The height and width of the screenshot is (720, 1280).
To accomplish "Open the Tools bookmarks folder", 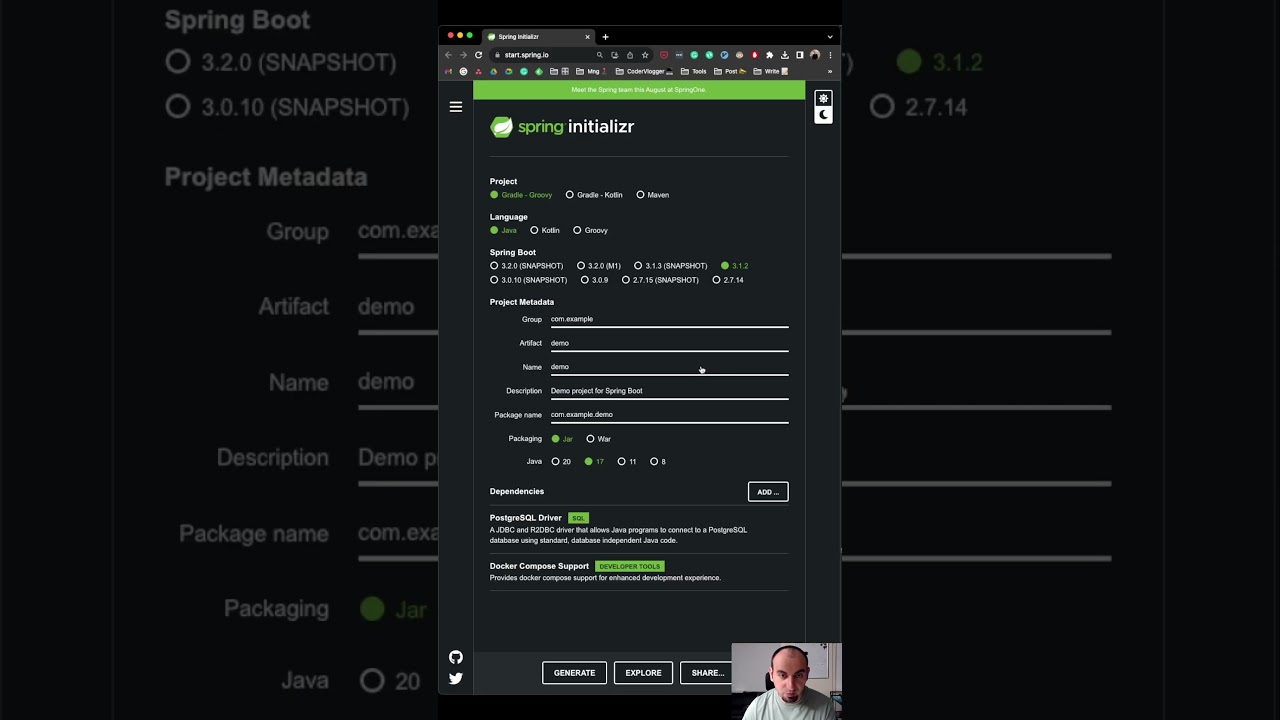I will (693, 71).
